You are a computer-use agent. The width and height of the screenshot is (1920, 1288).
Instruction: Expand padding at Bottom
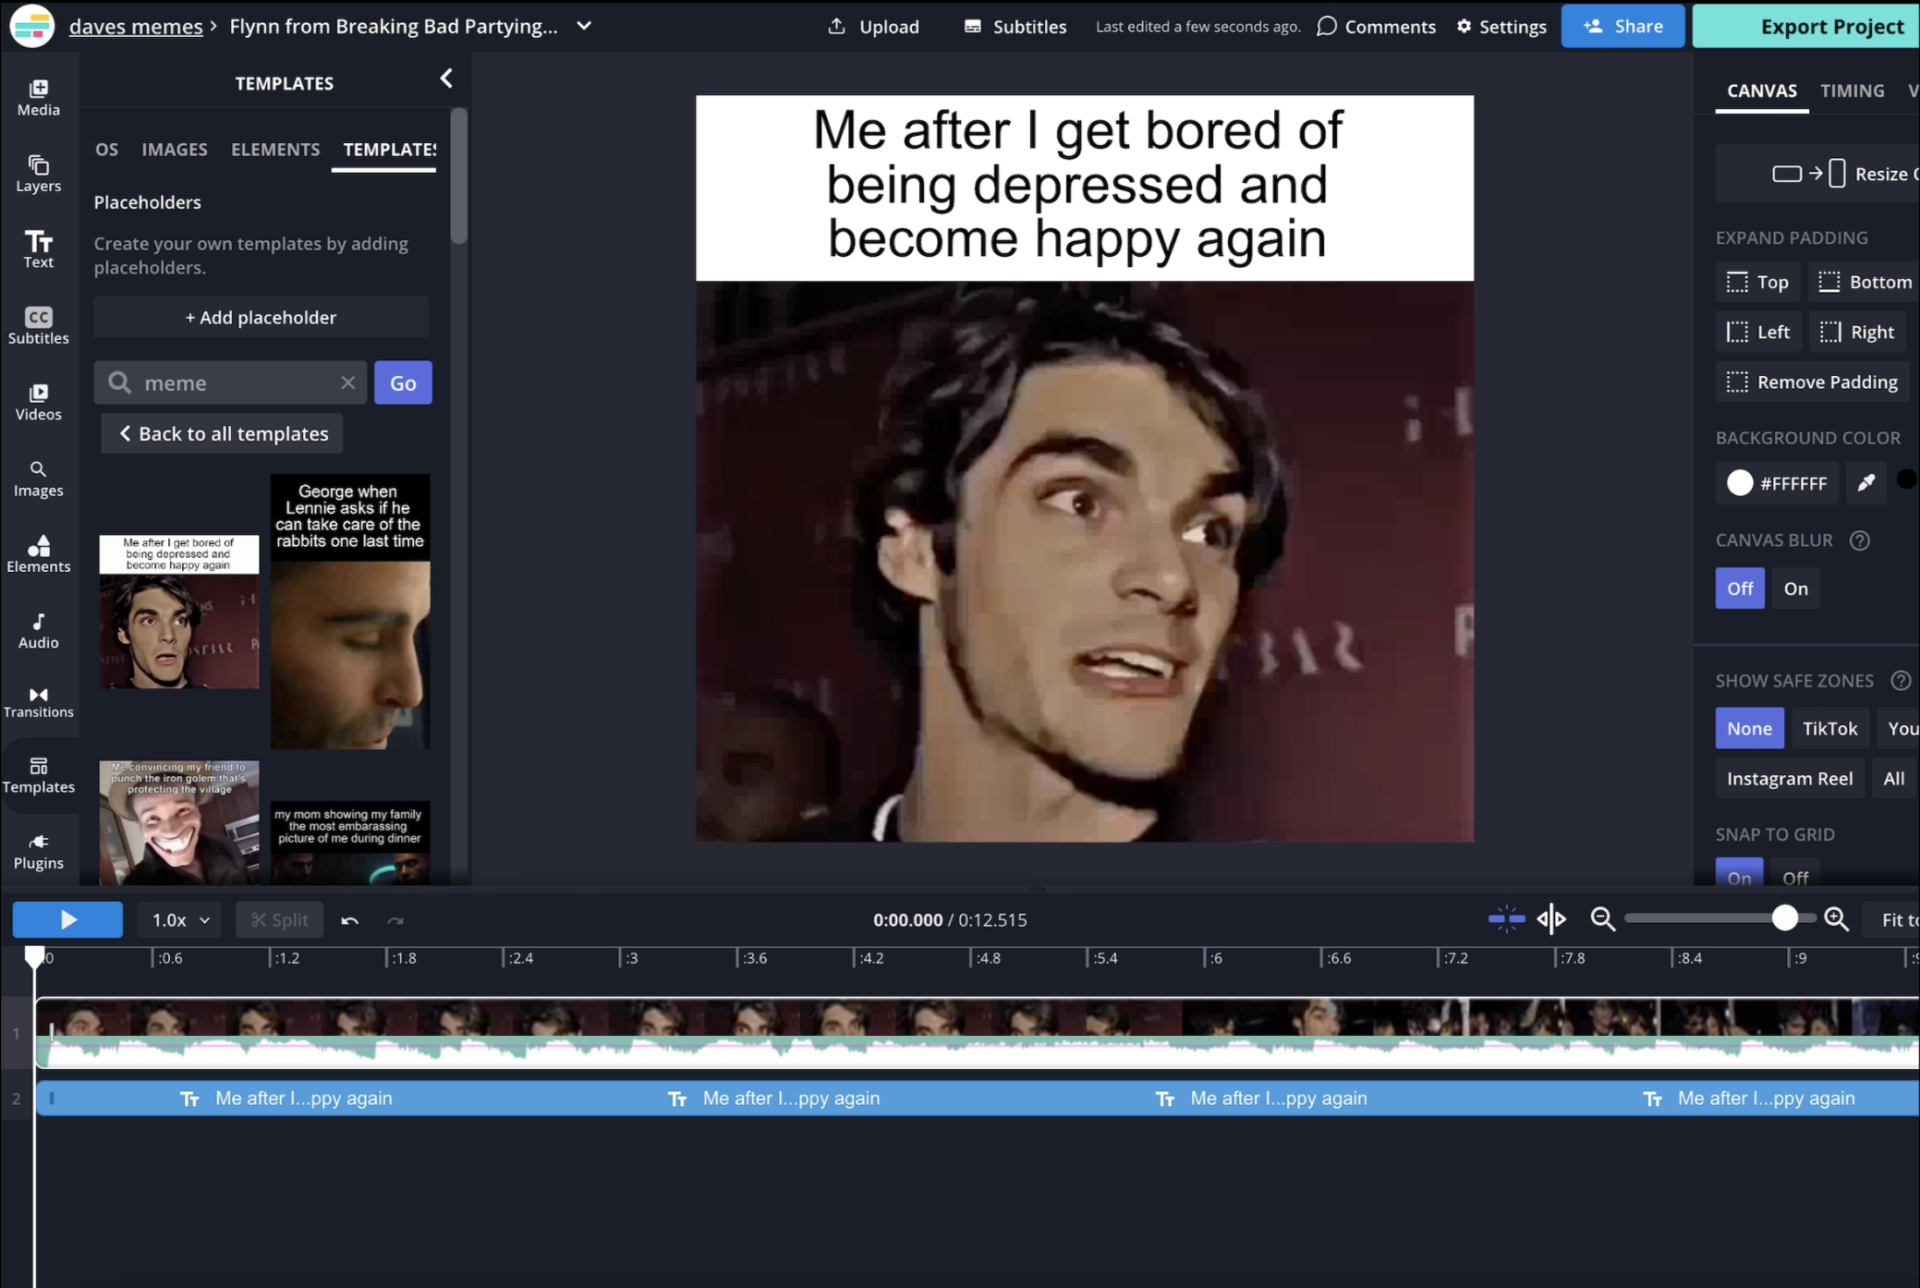click(x=1864, y=282)
